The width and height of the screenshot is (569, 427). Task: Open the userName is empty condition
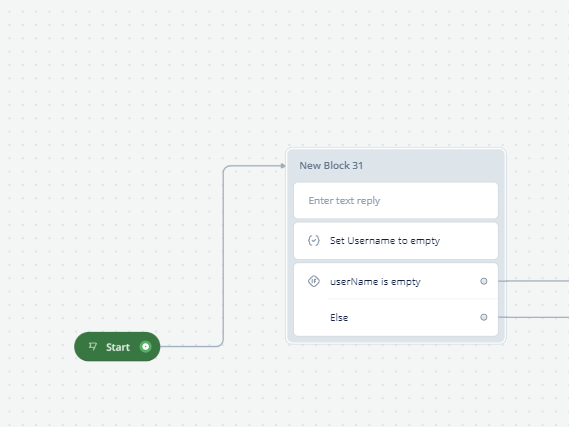tap(375, 282)
